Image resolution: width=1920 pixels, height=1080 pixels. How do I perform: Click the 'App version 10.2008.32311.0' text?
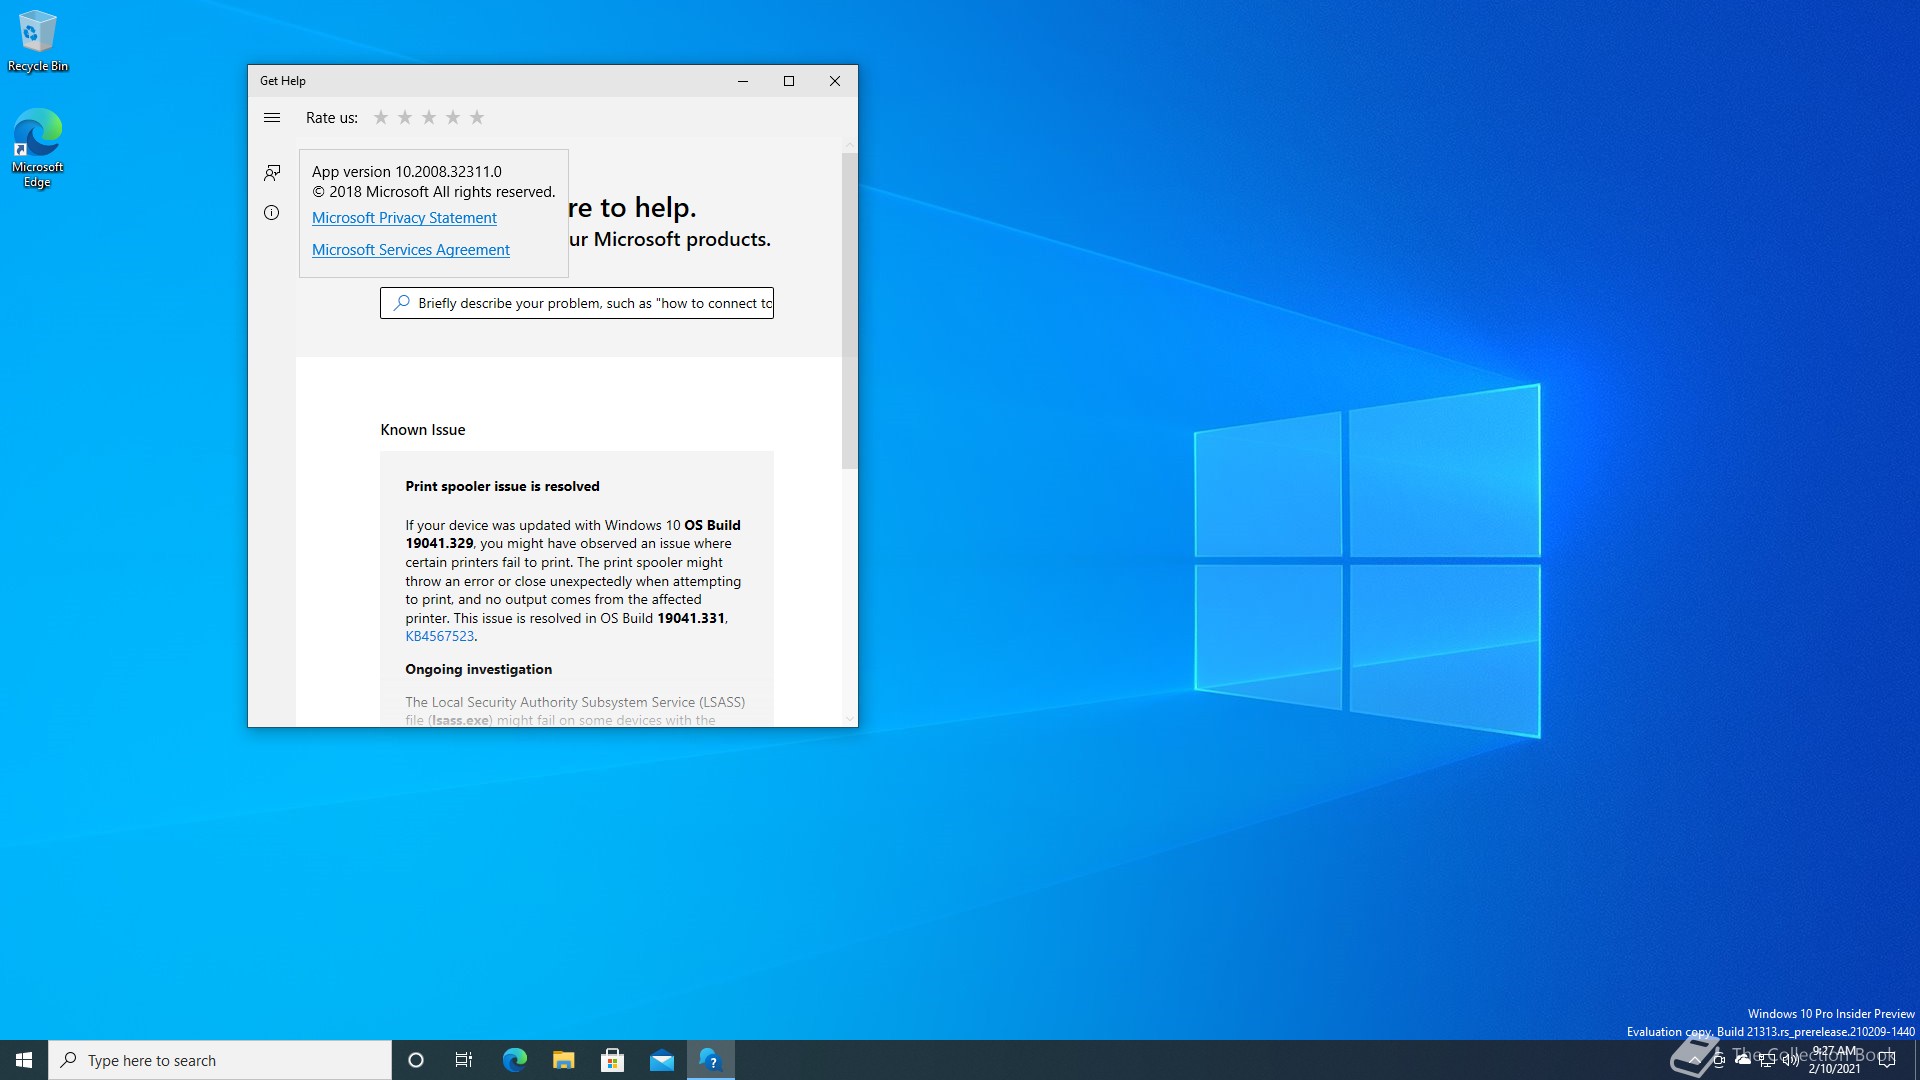click(x=407, y=172)
